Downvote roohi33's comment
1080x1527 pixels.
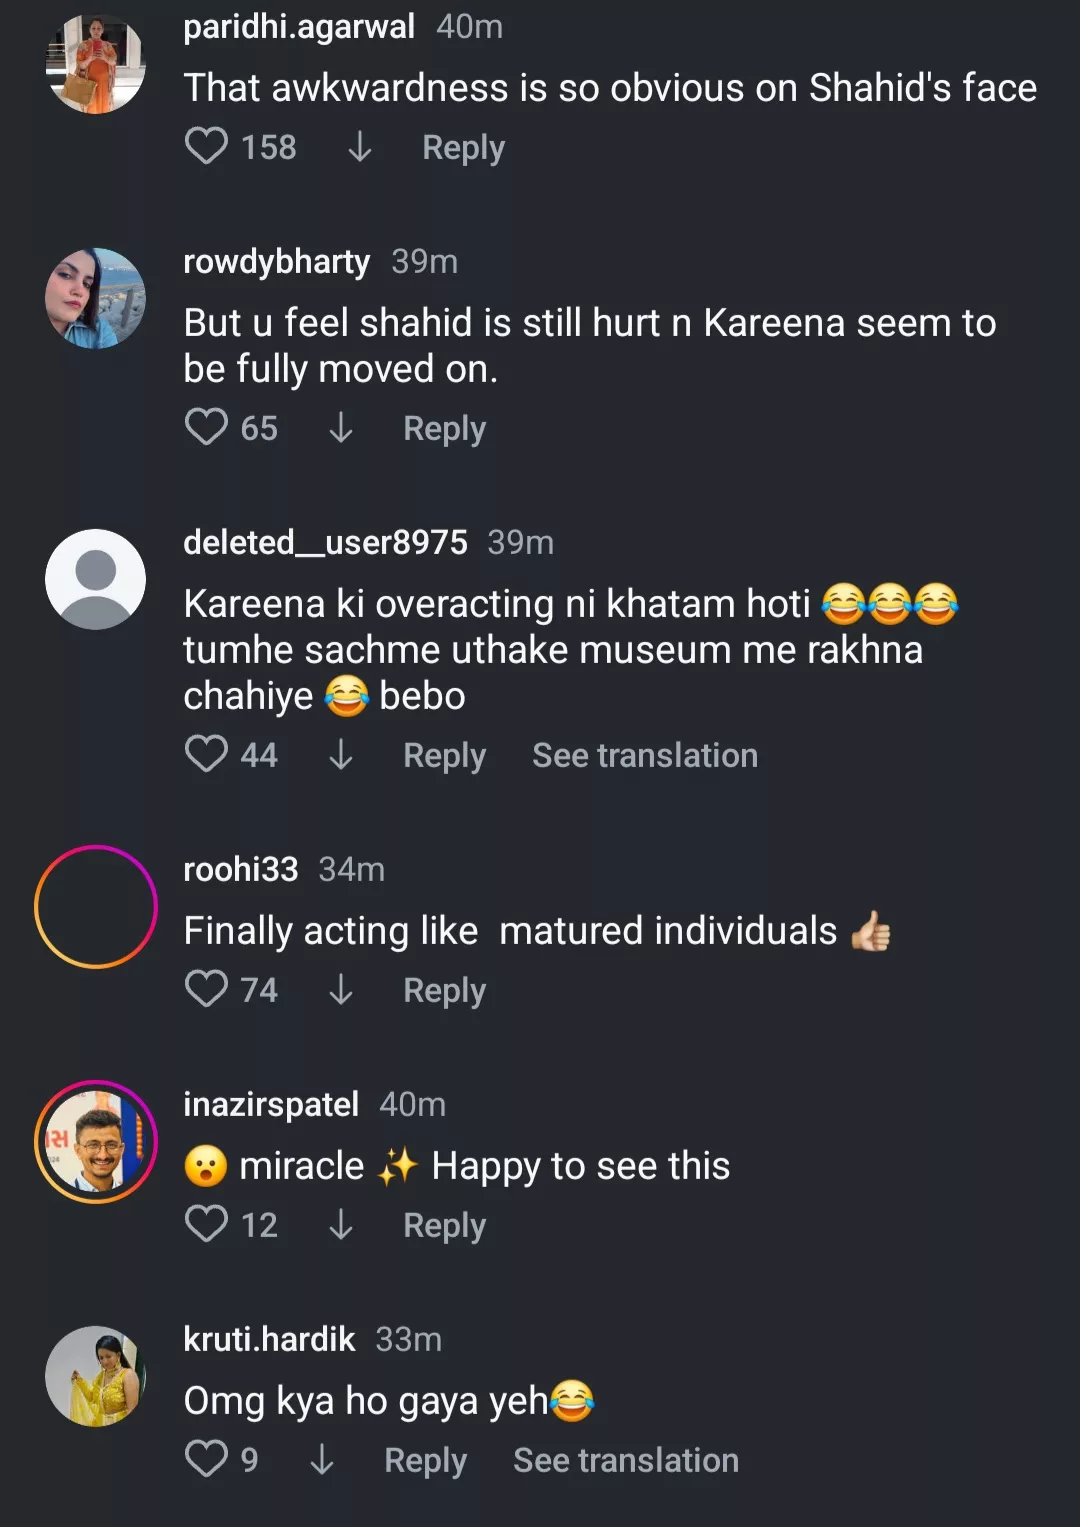(x=340, y=990)
